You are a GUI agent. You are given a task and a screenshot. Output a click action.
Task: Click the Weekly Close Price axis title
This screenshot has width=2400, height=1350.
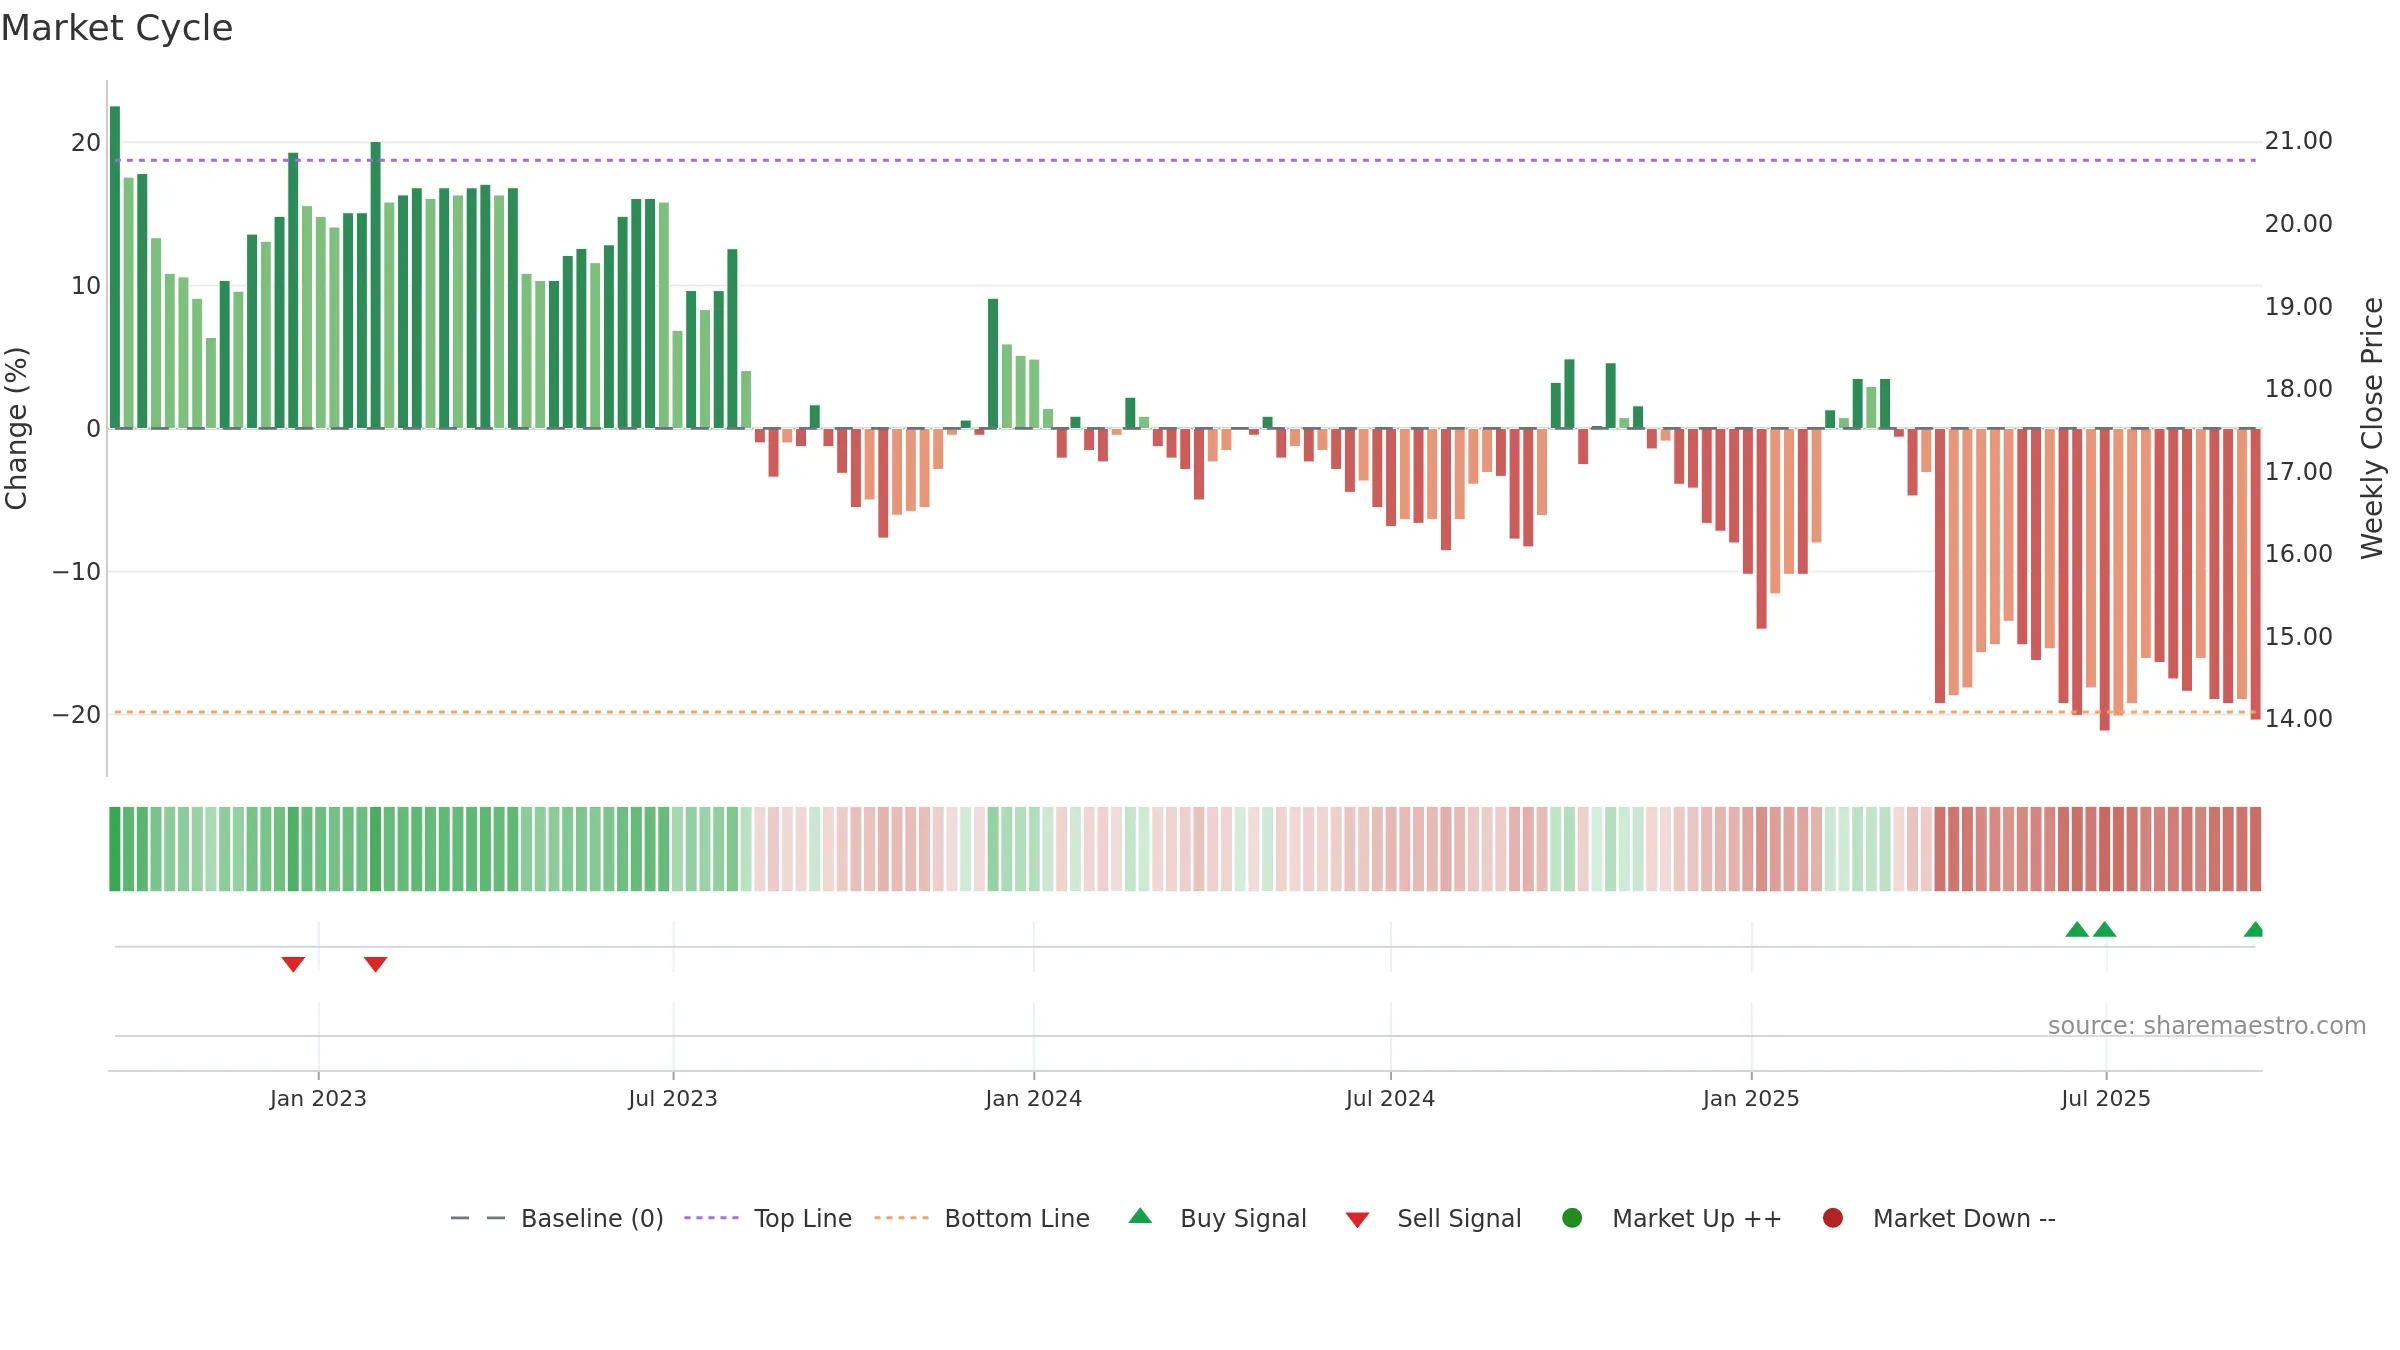pos(2372,428)
